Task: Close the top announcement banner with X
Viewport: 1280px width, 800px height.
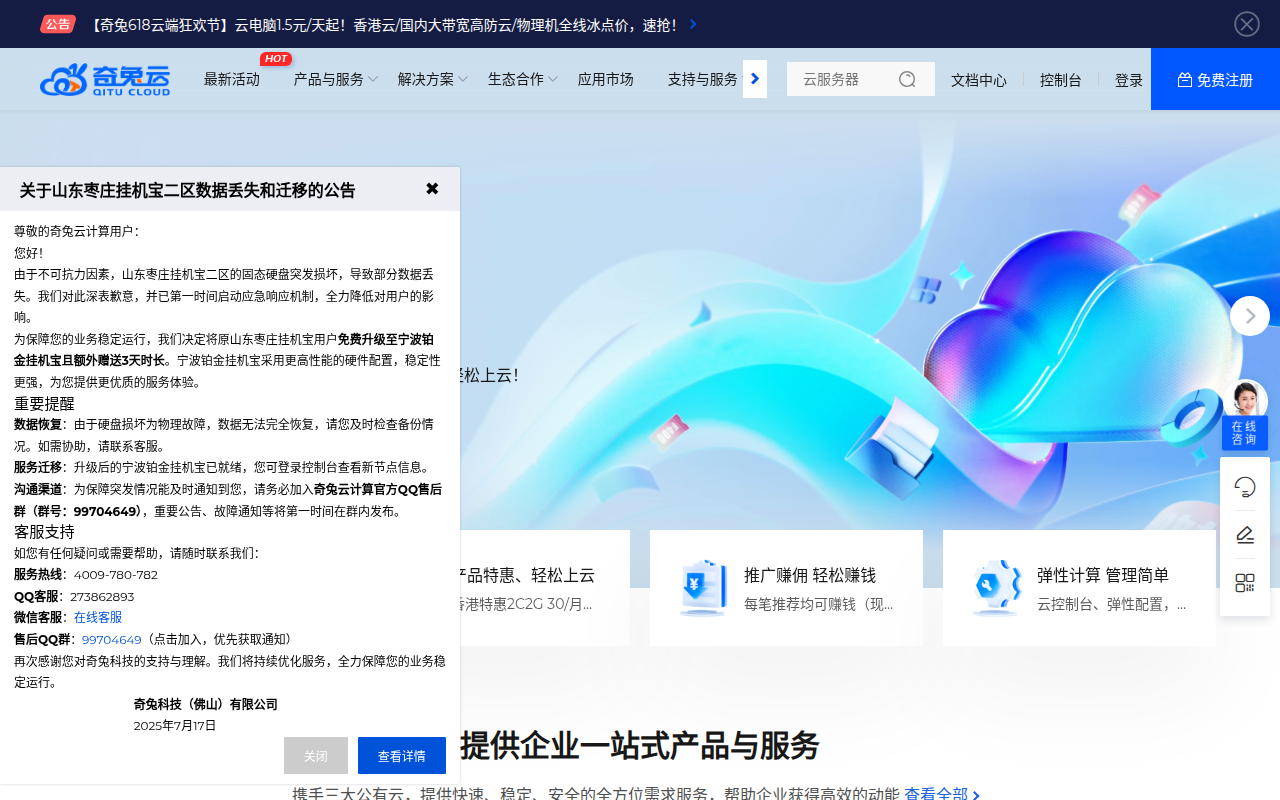Action: (x=1247, y=24)
